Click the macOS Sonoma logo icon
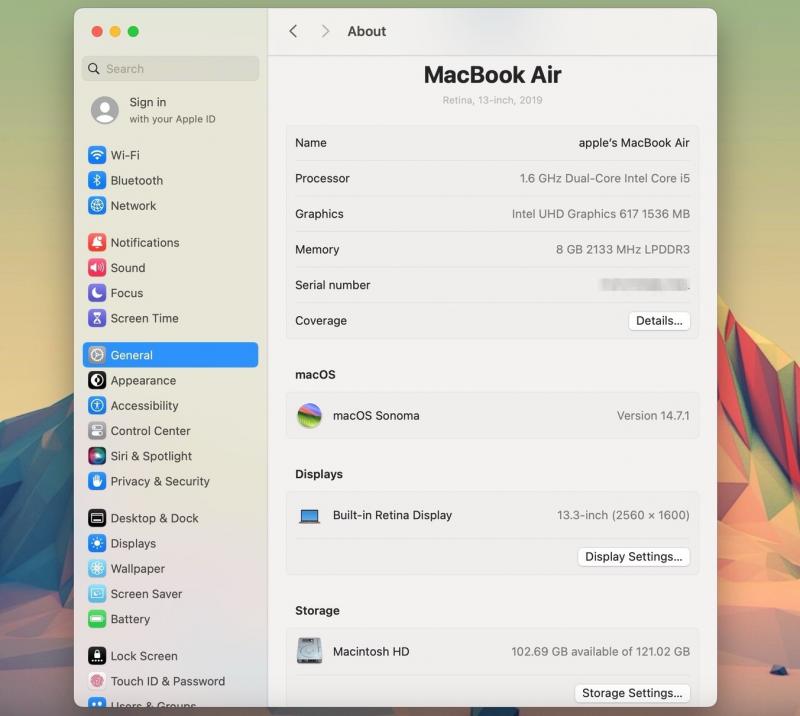The width and height of the screenshot is (800, 716). tap(309, 415)
